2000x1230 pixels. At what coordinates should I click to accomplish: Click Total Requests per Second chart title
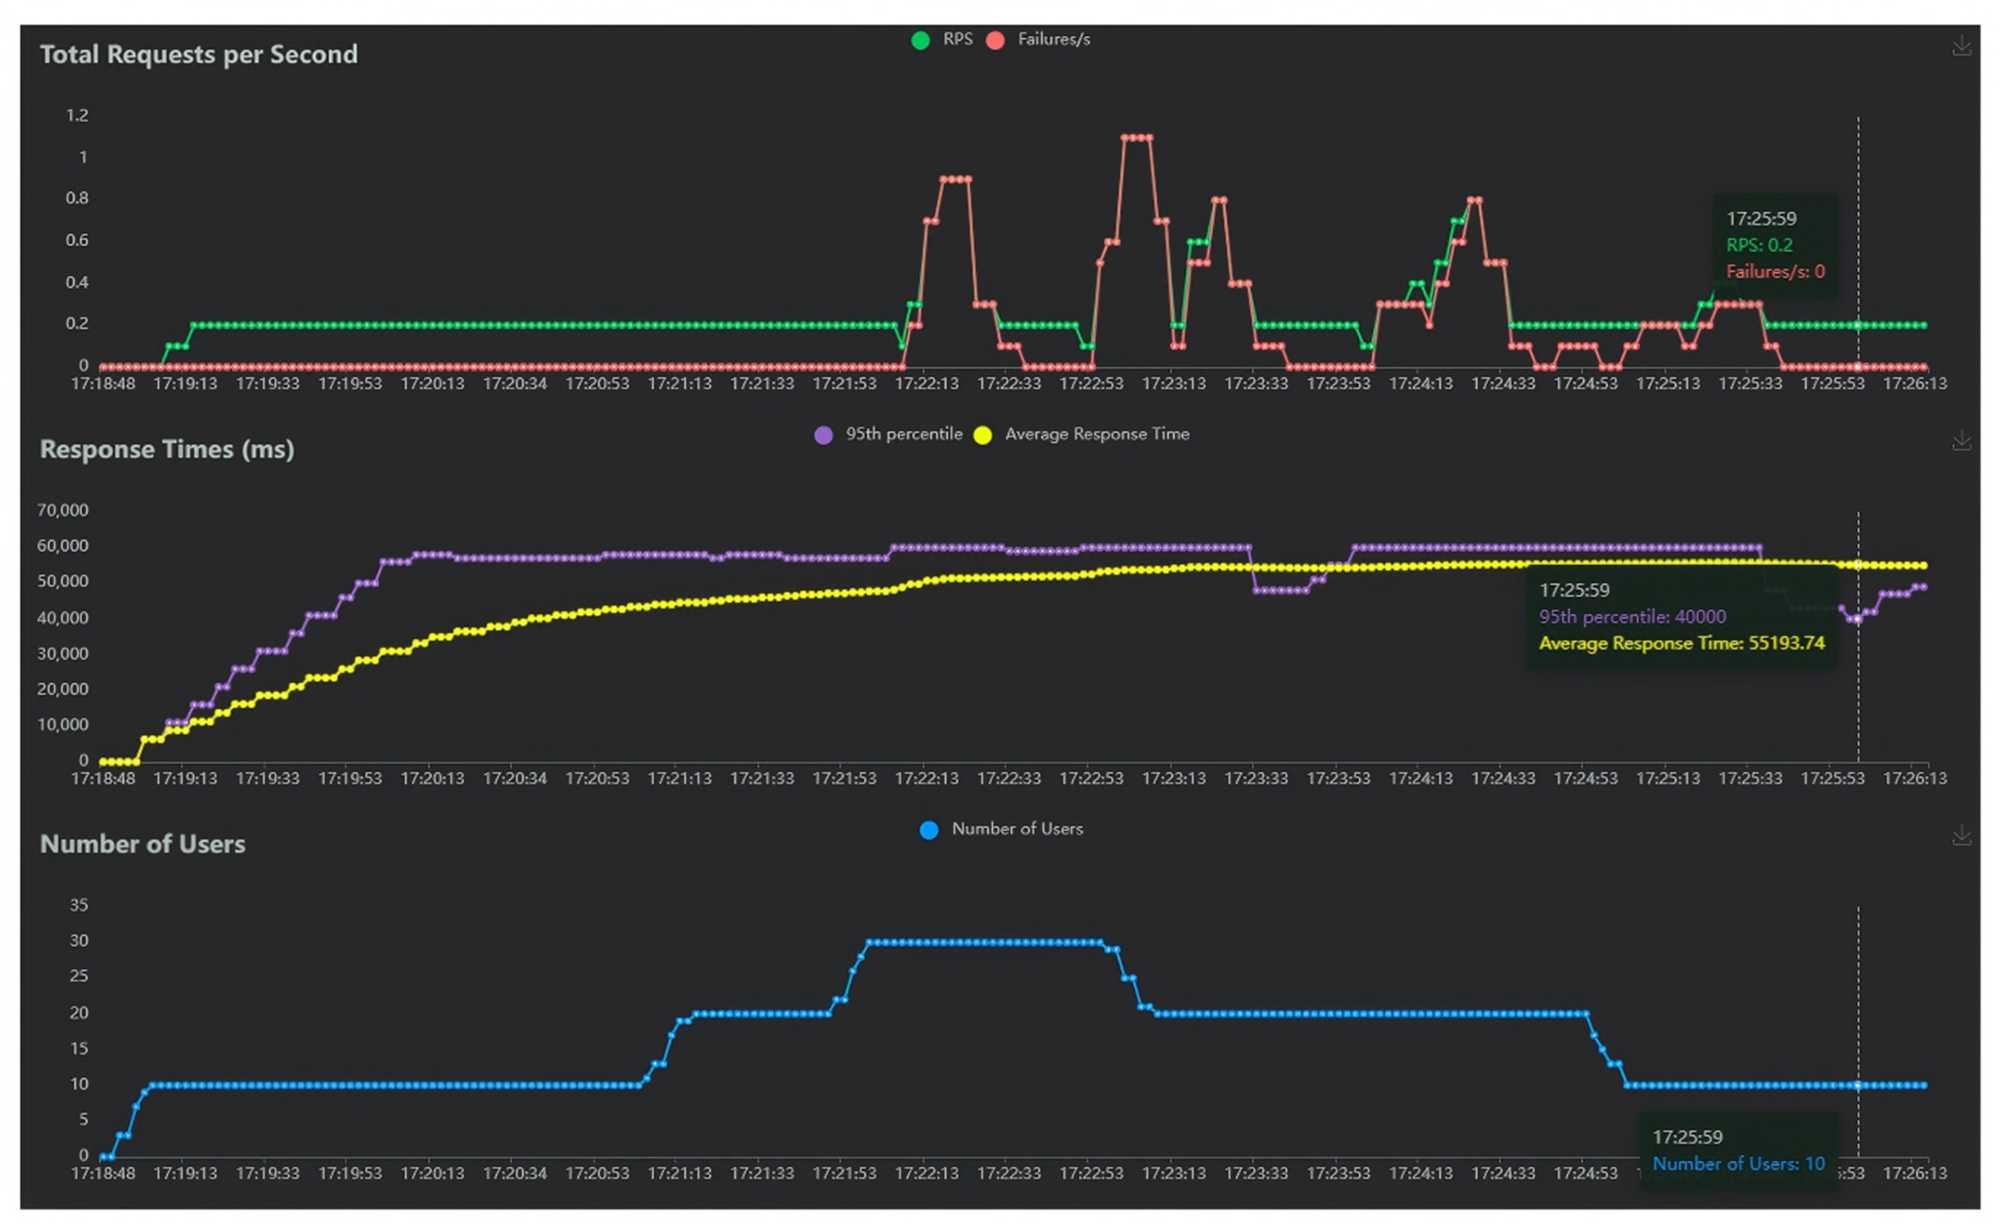point(198,54)
